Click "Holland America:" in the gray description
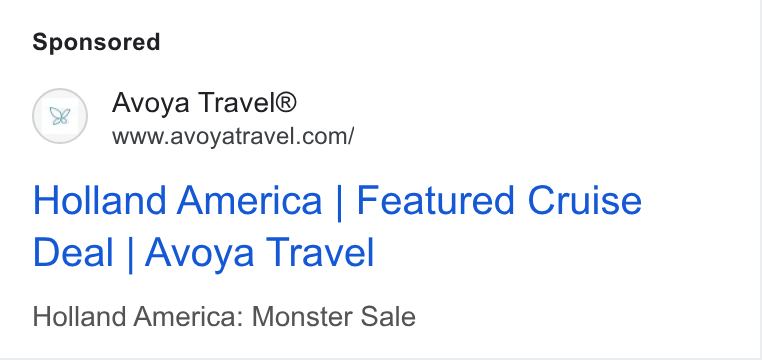 point(137,317)
